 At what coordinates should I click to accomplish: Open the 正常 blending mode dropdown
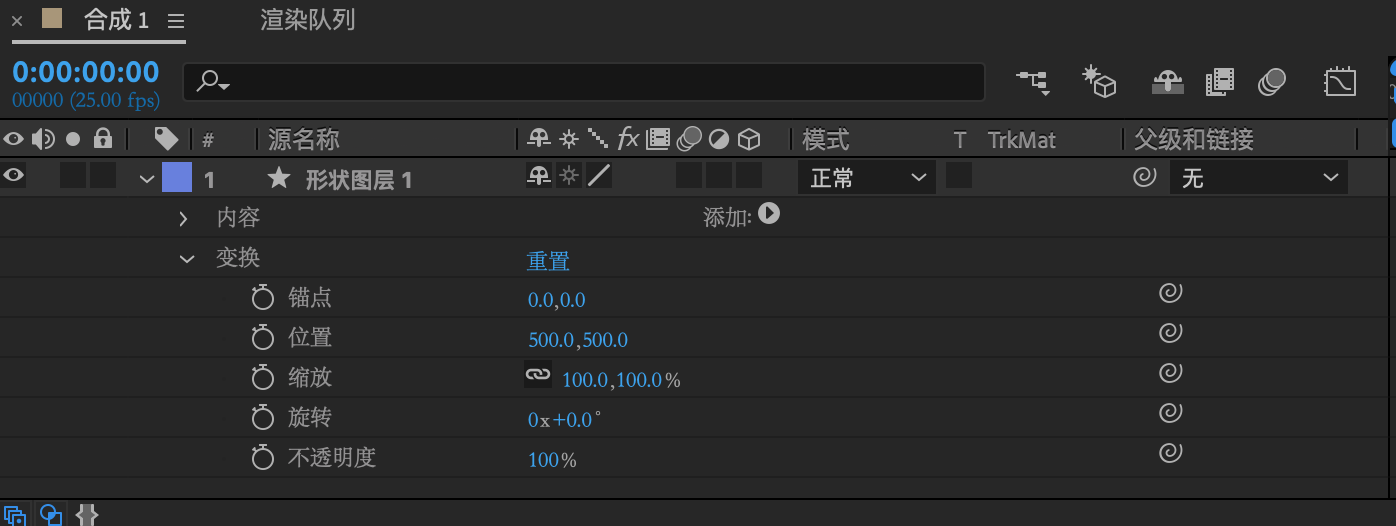866,178
